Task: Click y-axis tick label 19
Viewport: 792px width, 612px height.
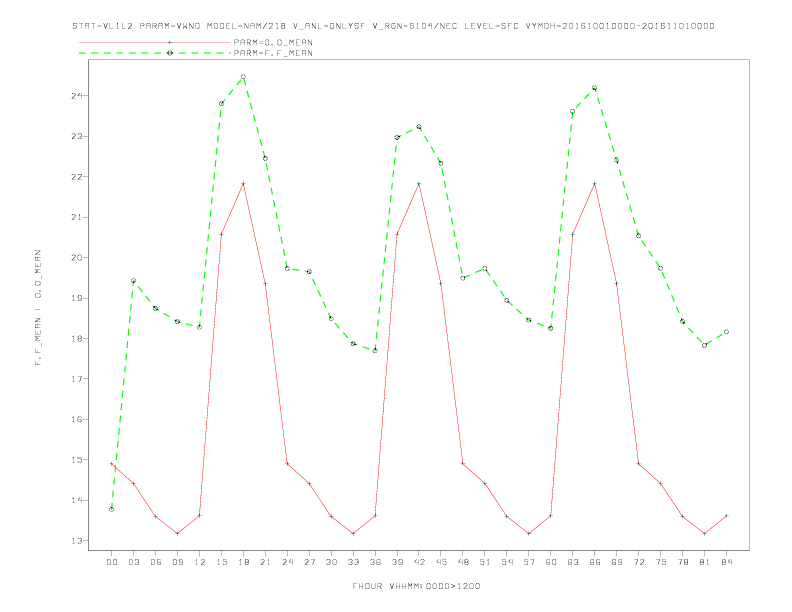Action: pos(77,298)
